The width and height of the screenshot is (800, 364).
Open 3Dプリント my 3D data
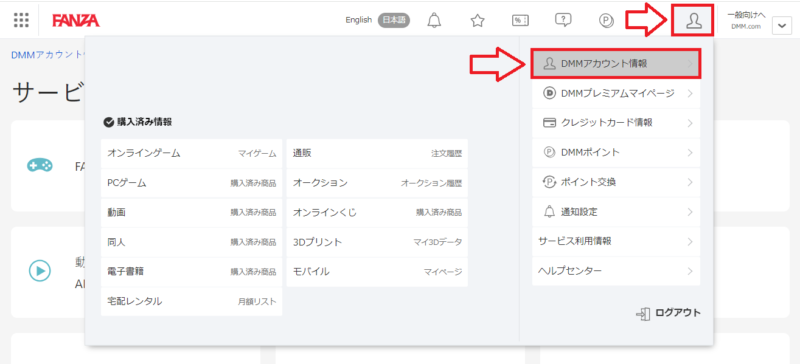377,242
